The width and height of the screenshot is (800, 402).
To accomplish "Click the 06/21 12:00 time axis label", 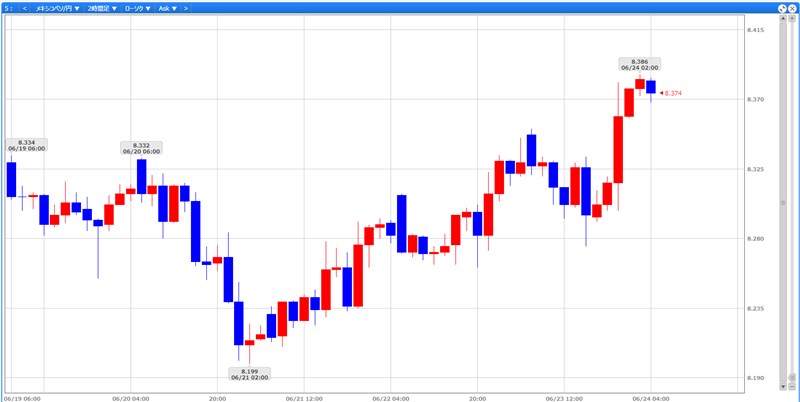I will coord(302,397).
